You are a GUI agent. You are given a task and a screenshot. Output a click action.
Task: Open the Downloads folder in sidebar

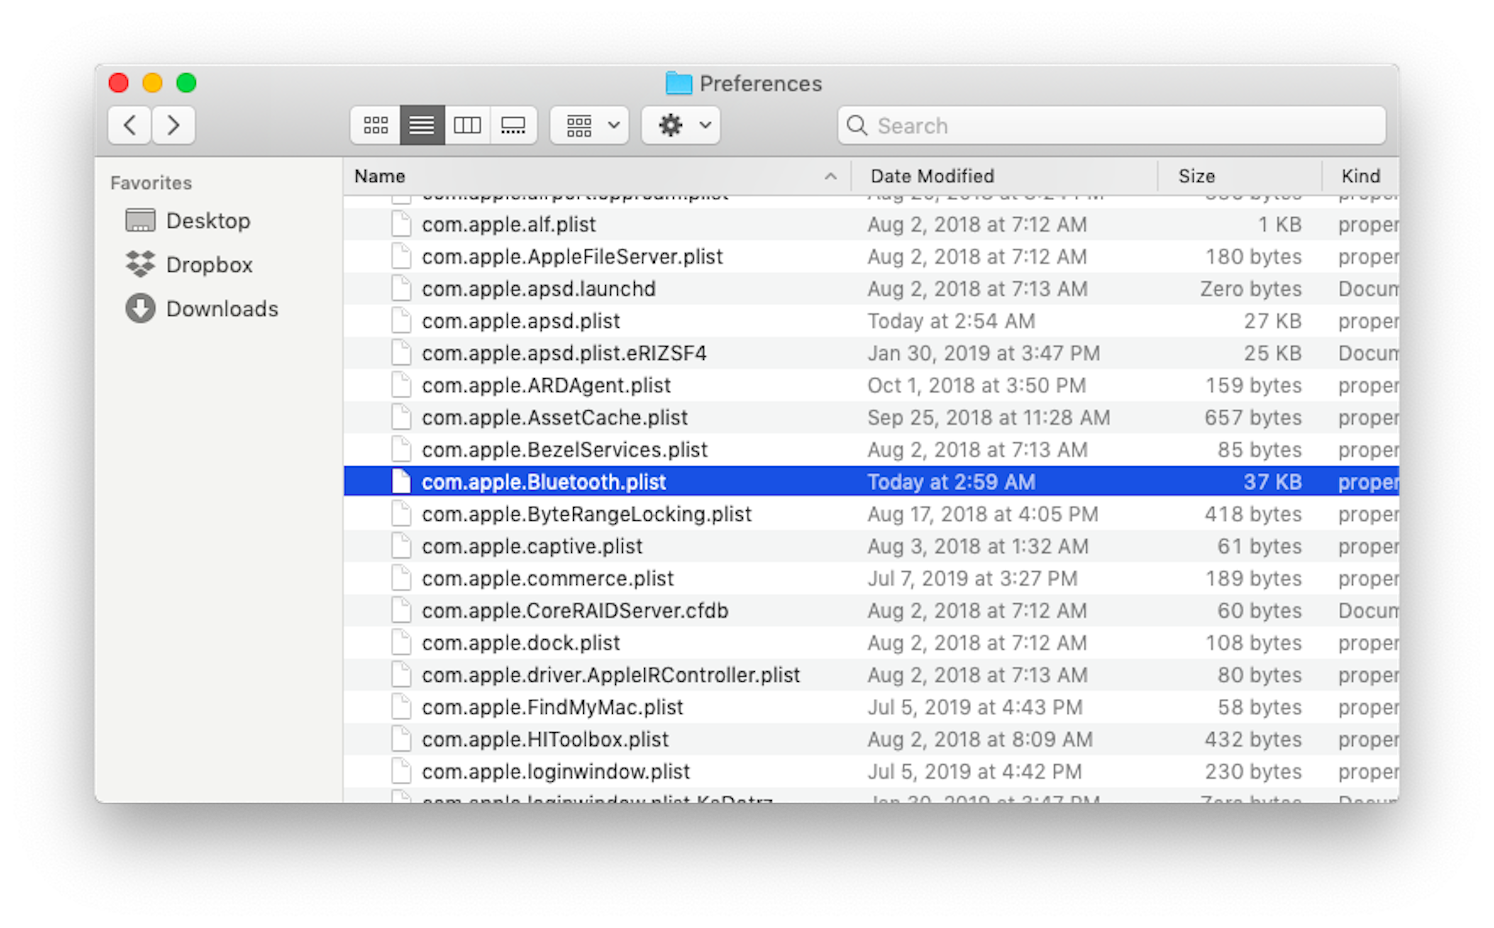click(x=221, y=309)
